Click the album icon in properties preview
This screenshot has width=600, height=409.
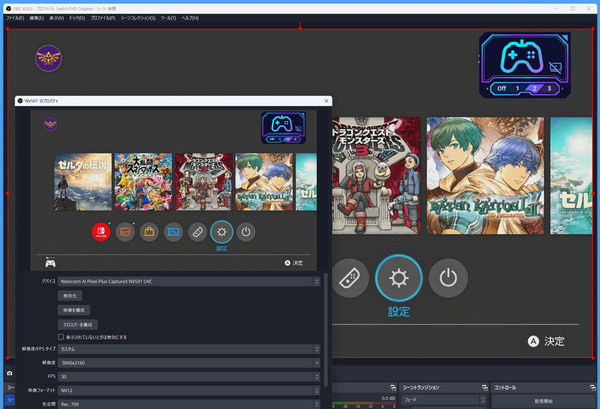point(173,232)
